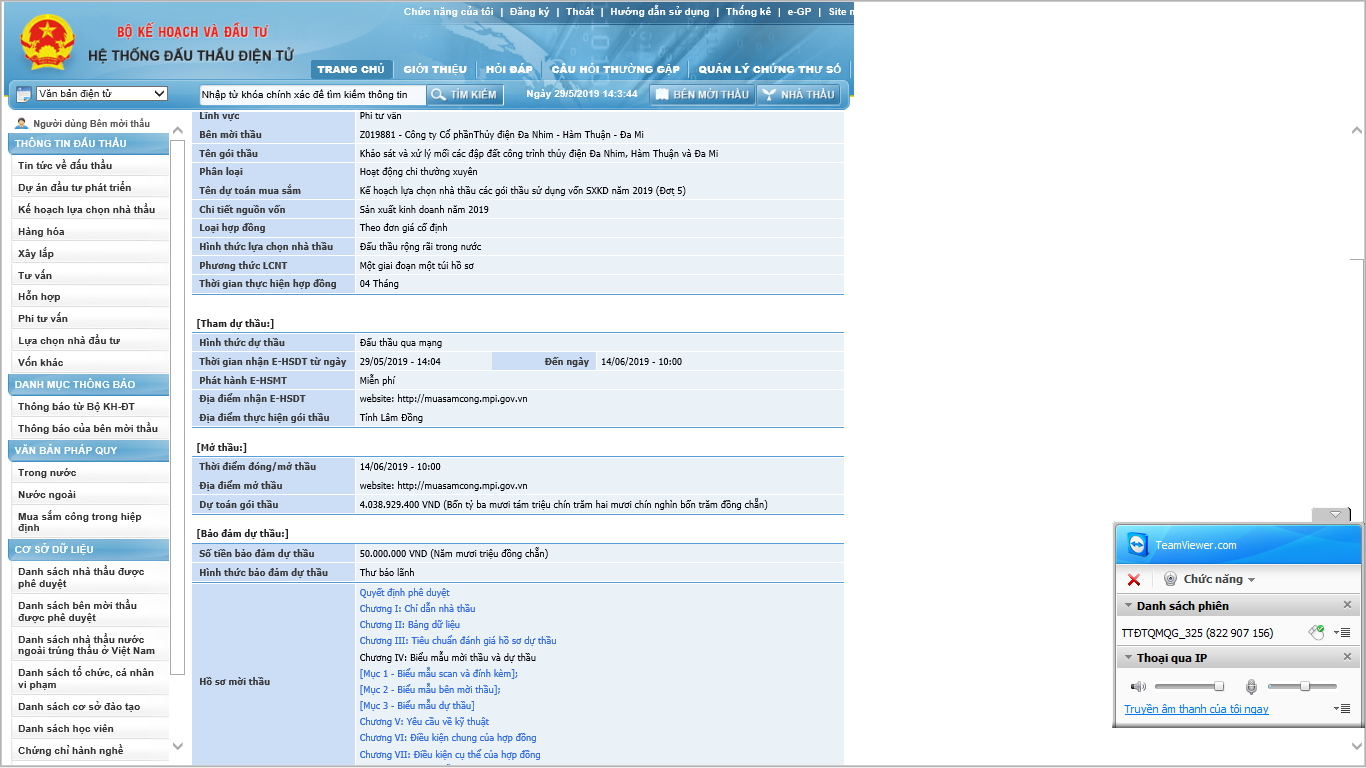The height and width of the screenshot is (768, 1366).
Task: Open Thông báo từ Bộ KH-ĐT
Action: click(76, 406)
